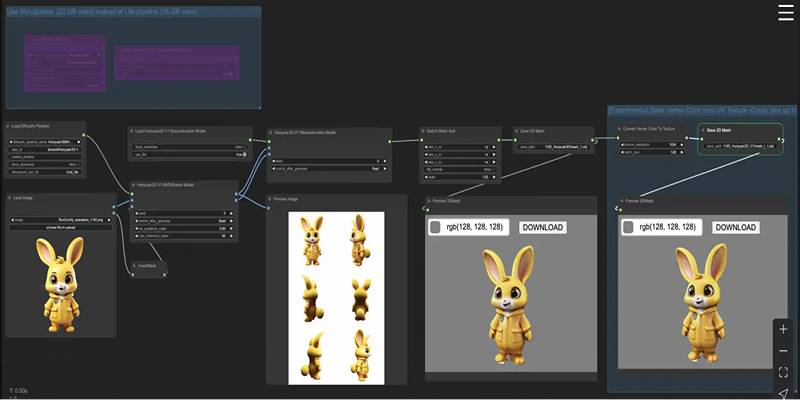Click the rgb(128, 128, 128) field in left preview
800x400 pixels.
pos(474,228)
